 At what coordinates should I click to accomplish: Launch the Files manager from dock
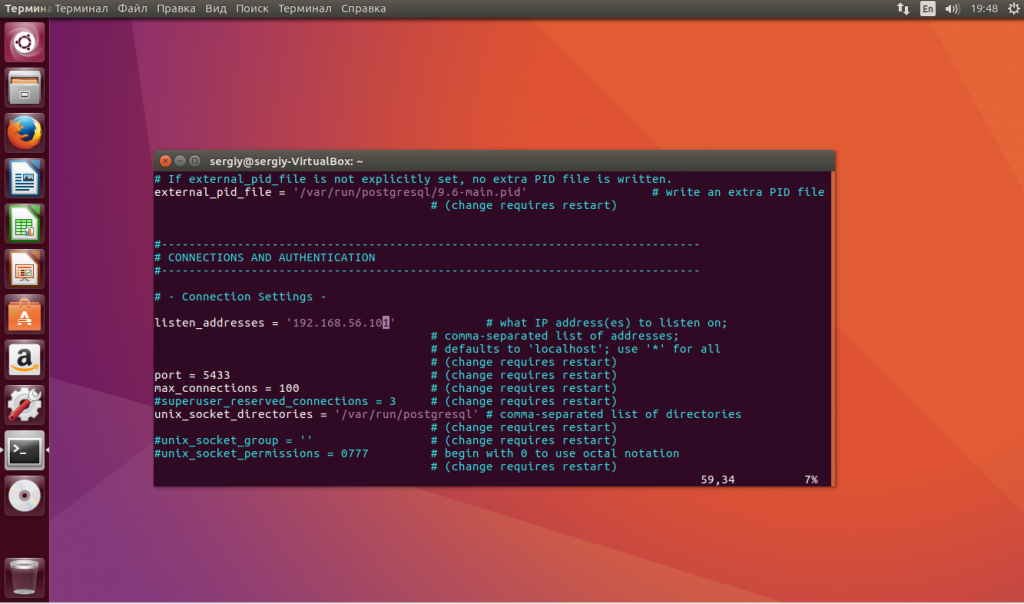click(x=24, y=87)
